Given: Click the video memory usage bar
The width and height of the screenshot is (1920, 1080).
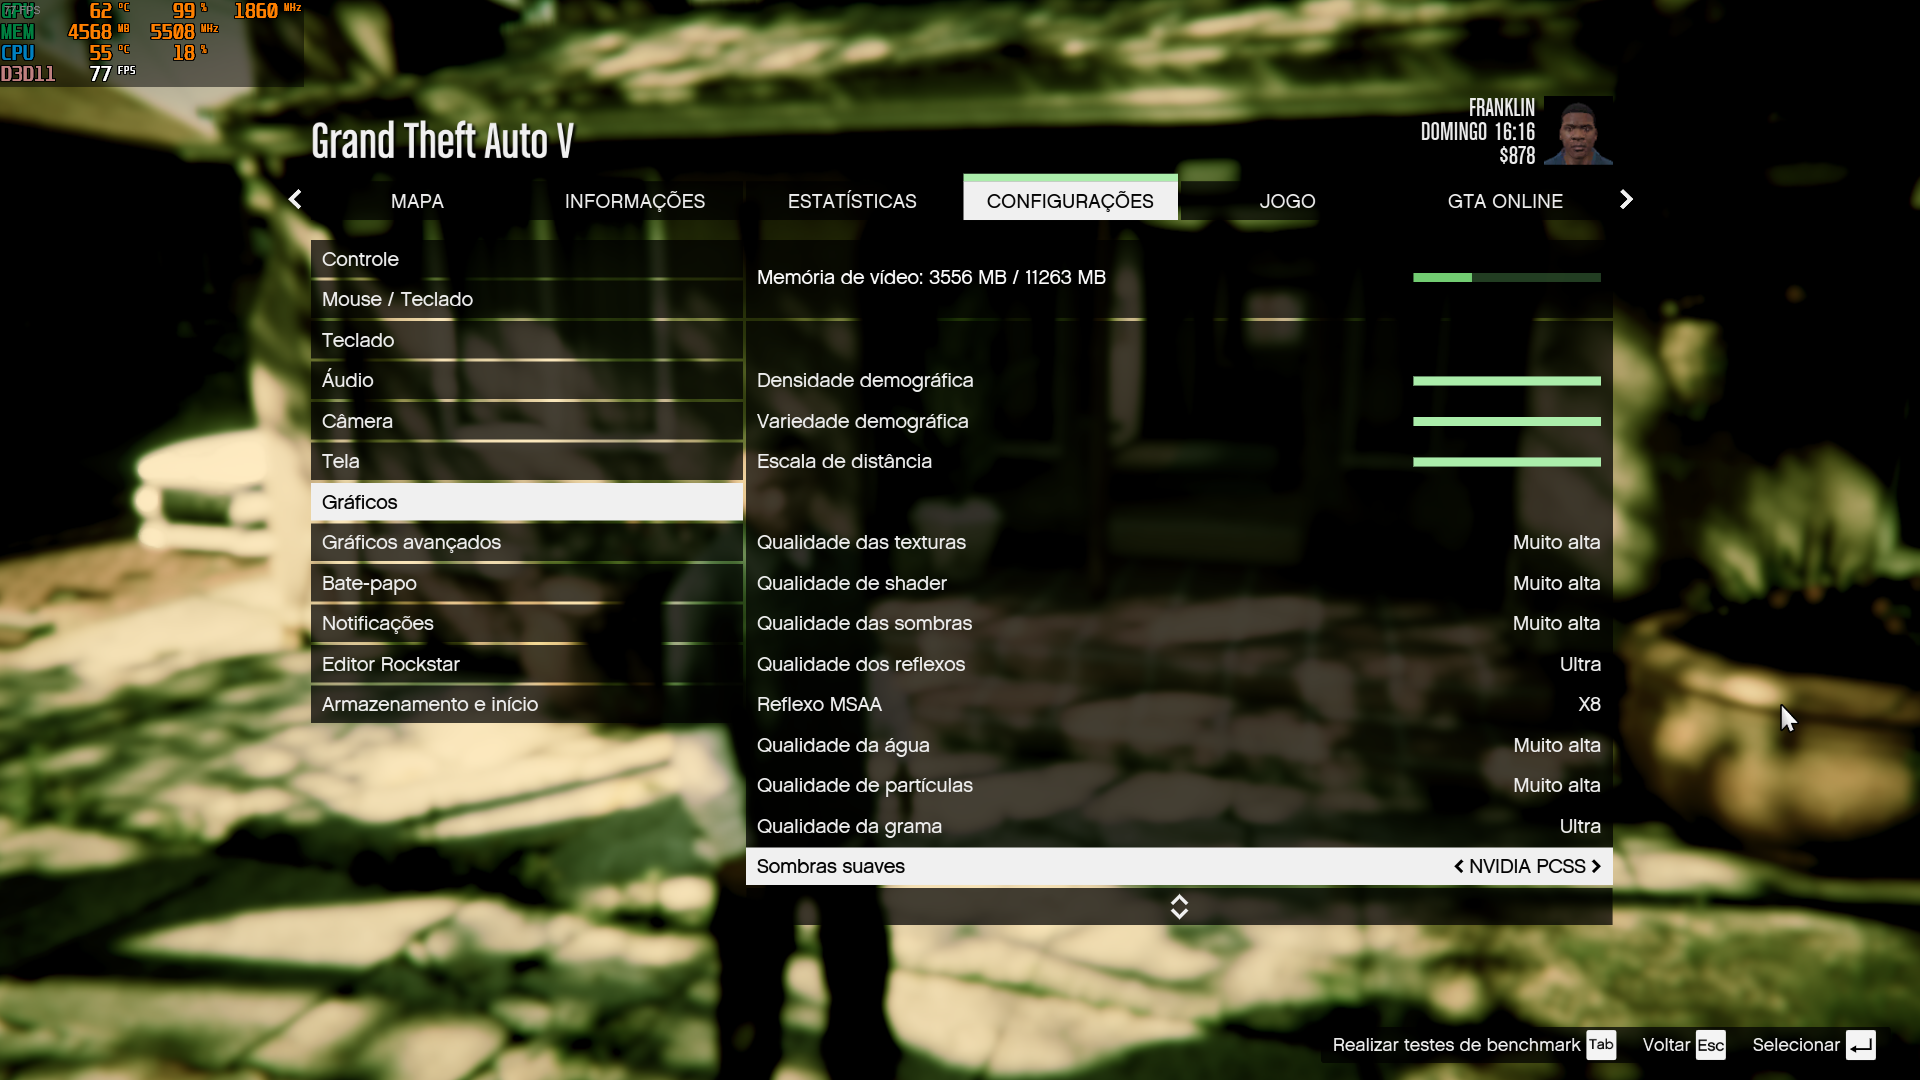Looking at the screenshot, I should 1507,277.
